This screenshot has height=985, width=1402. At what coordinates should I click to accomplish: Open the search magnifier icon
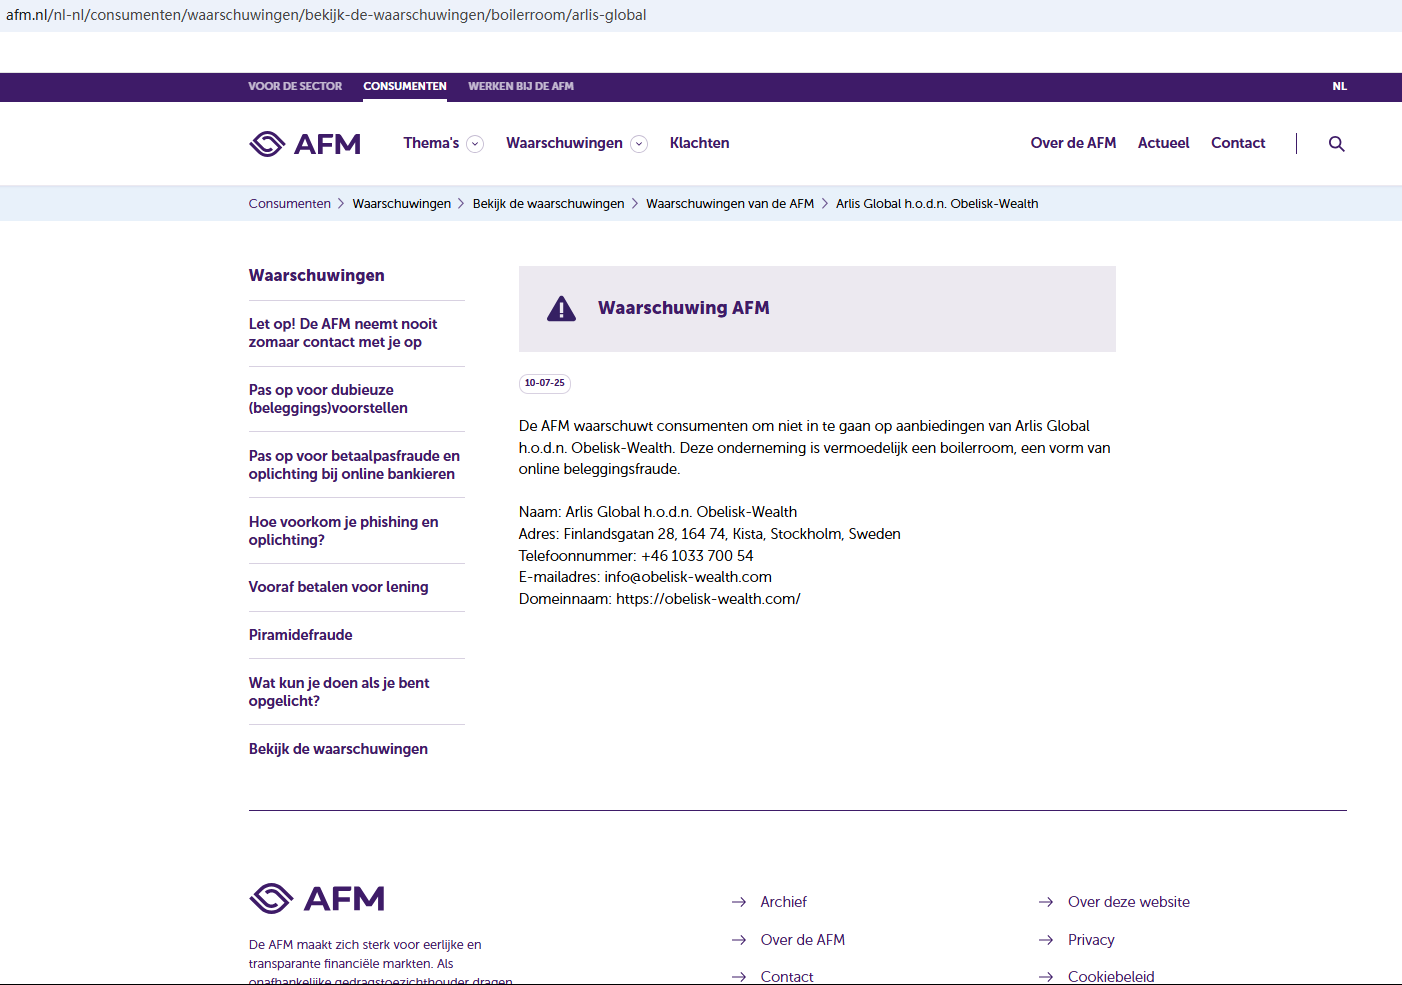tap(1336, 144)
